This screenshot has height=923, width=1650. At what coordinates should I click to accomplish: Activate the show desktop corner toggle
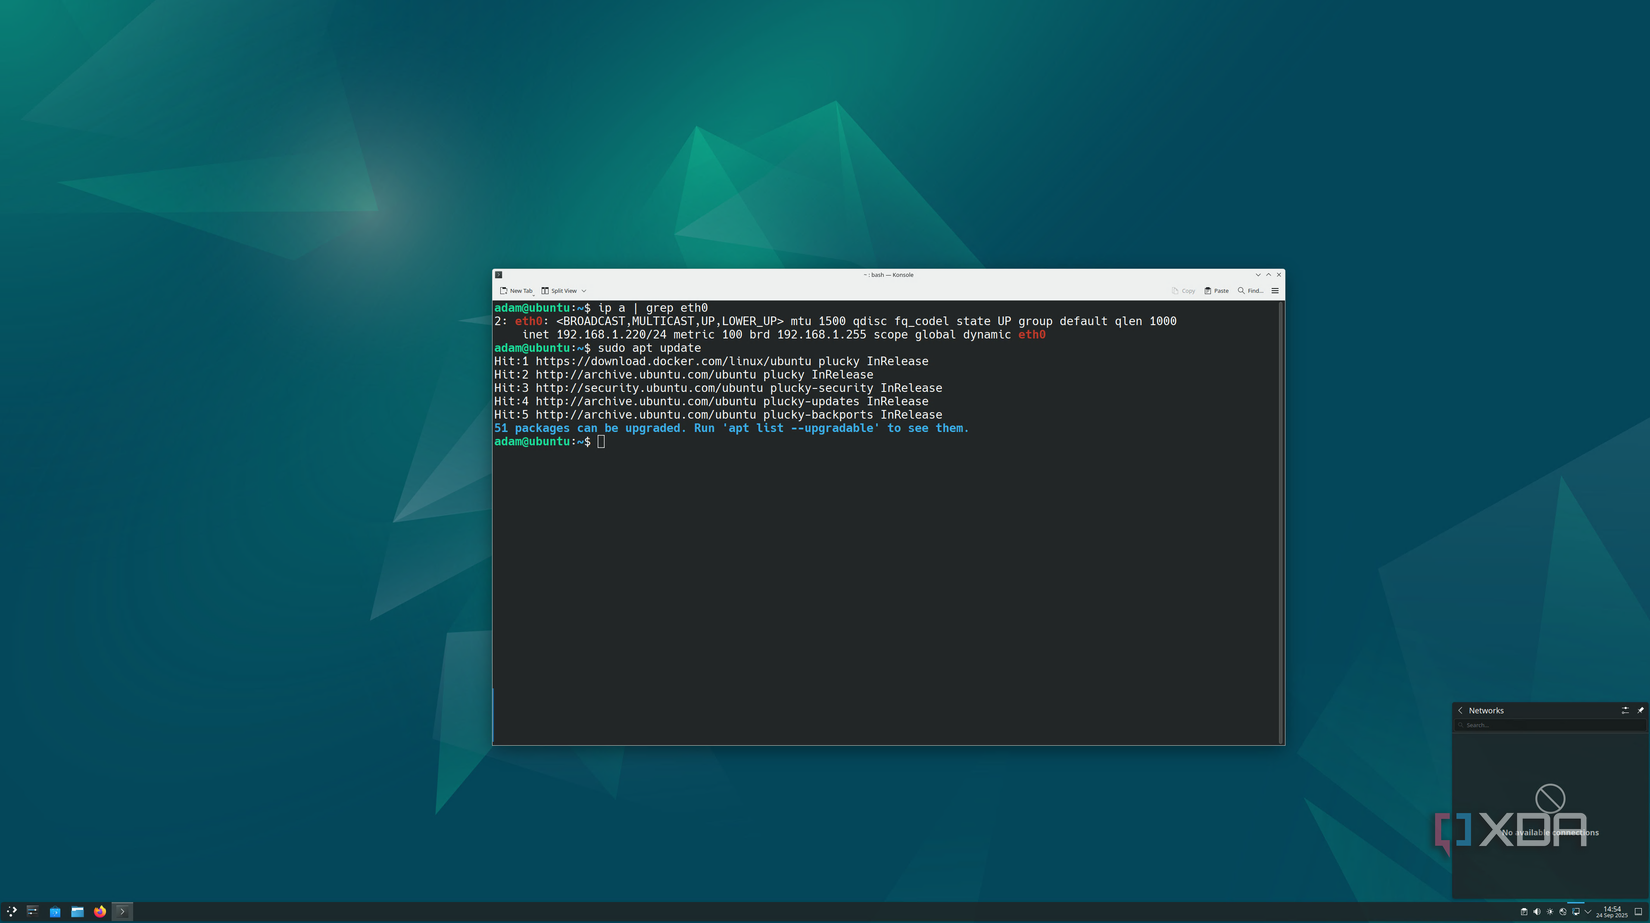pos(1639,911)
